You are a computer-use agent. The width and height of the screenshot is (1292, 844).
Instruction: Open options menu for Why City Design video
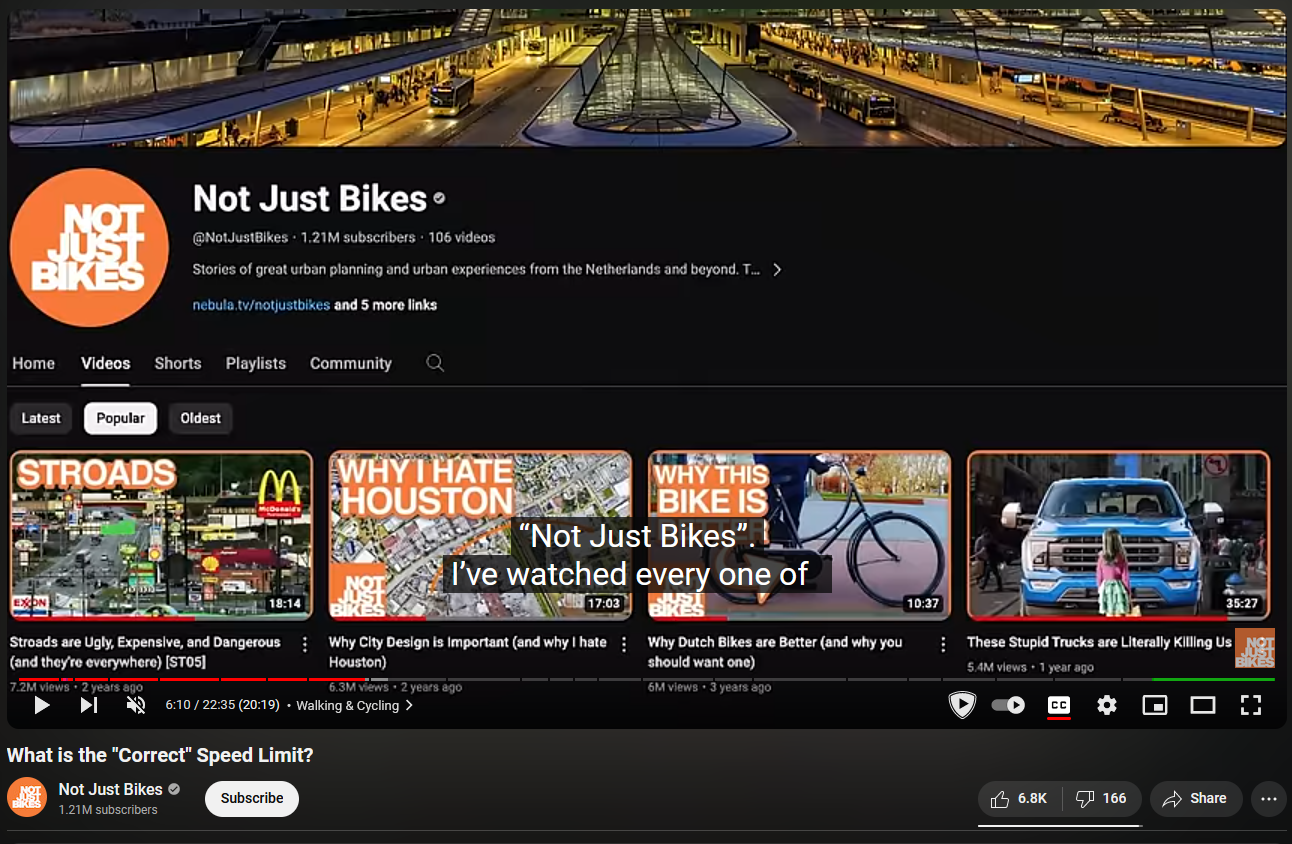[624, 644]
